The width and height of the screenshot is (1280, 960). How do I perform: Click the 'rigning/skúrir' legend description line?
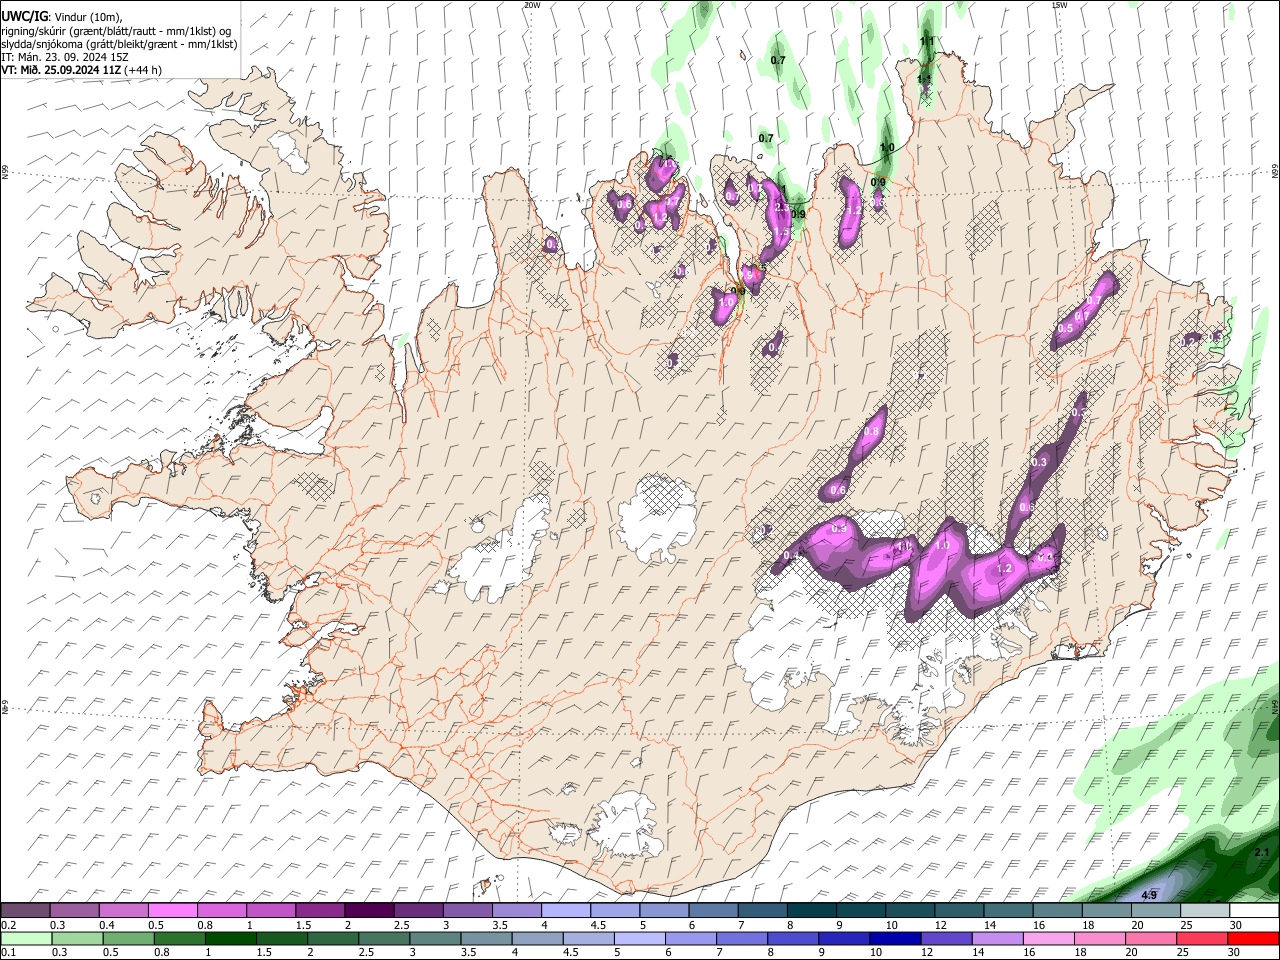116,30
